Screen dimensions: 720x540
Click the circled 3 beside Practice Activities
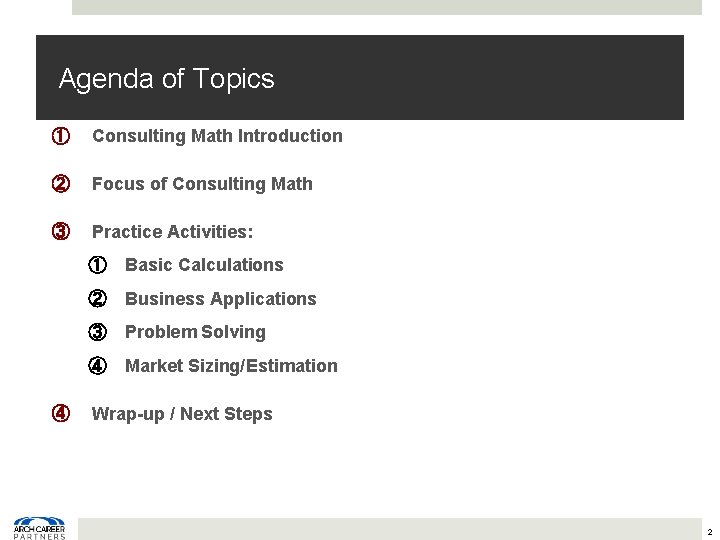point(60,232)
